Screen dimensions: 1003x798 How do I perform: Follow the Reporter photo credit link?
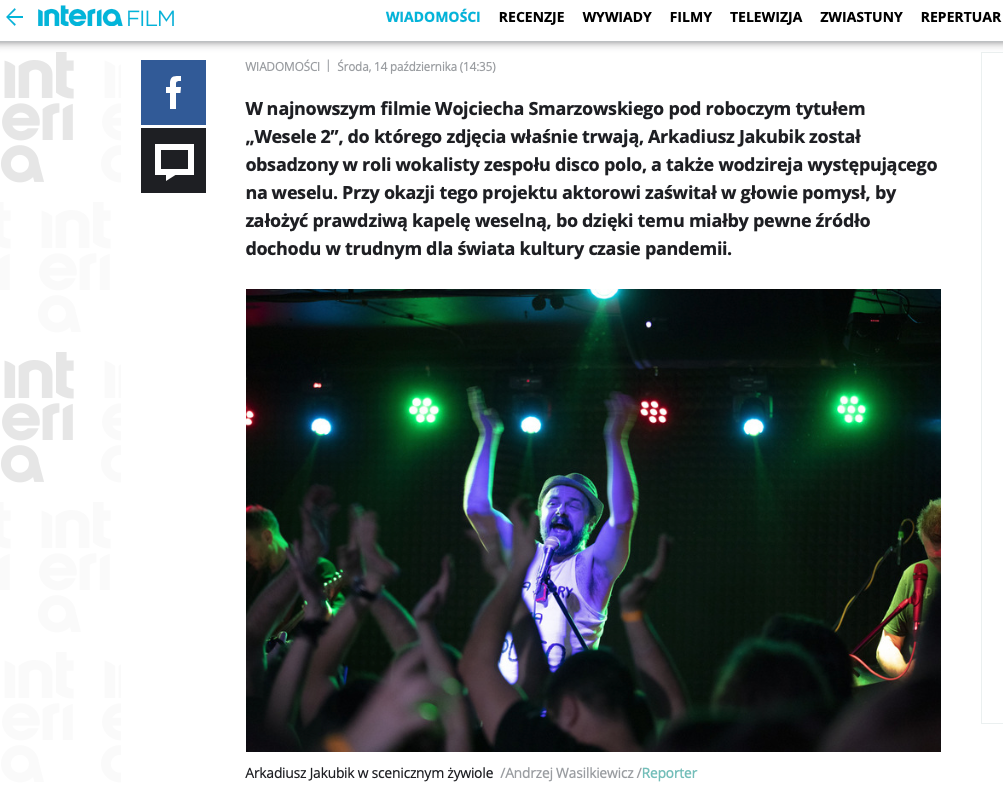click(669, 773)
